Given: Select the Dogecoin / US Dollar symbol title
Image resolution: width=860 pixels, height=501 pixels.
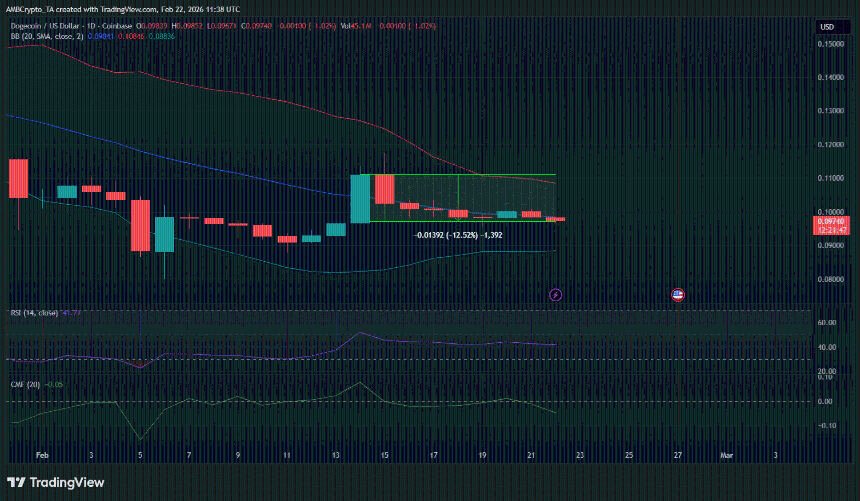Looking at the screenshot, I should point(71,26).
